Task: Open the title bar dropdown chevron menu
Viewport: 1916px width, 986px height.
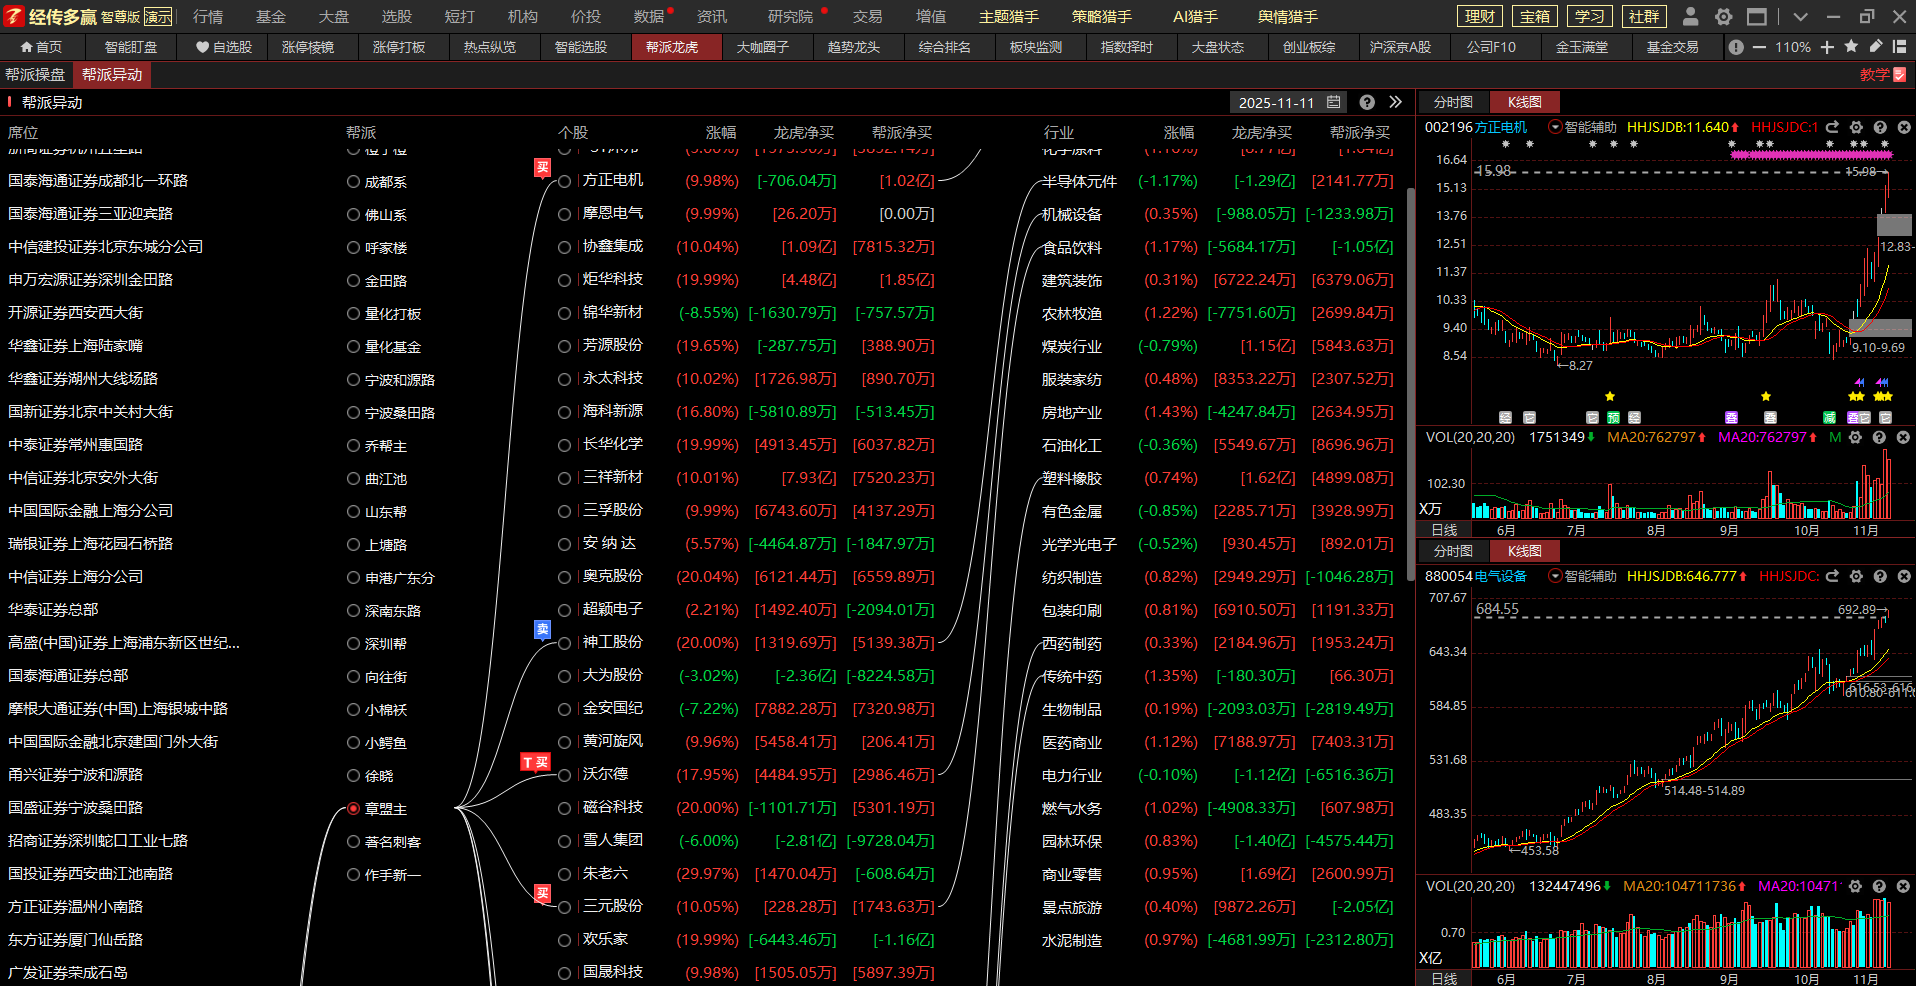Action: (x=1800, y=17)
